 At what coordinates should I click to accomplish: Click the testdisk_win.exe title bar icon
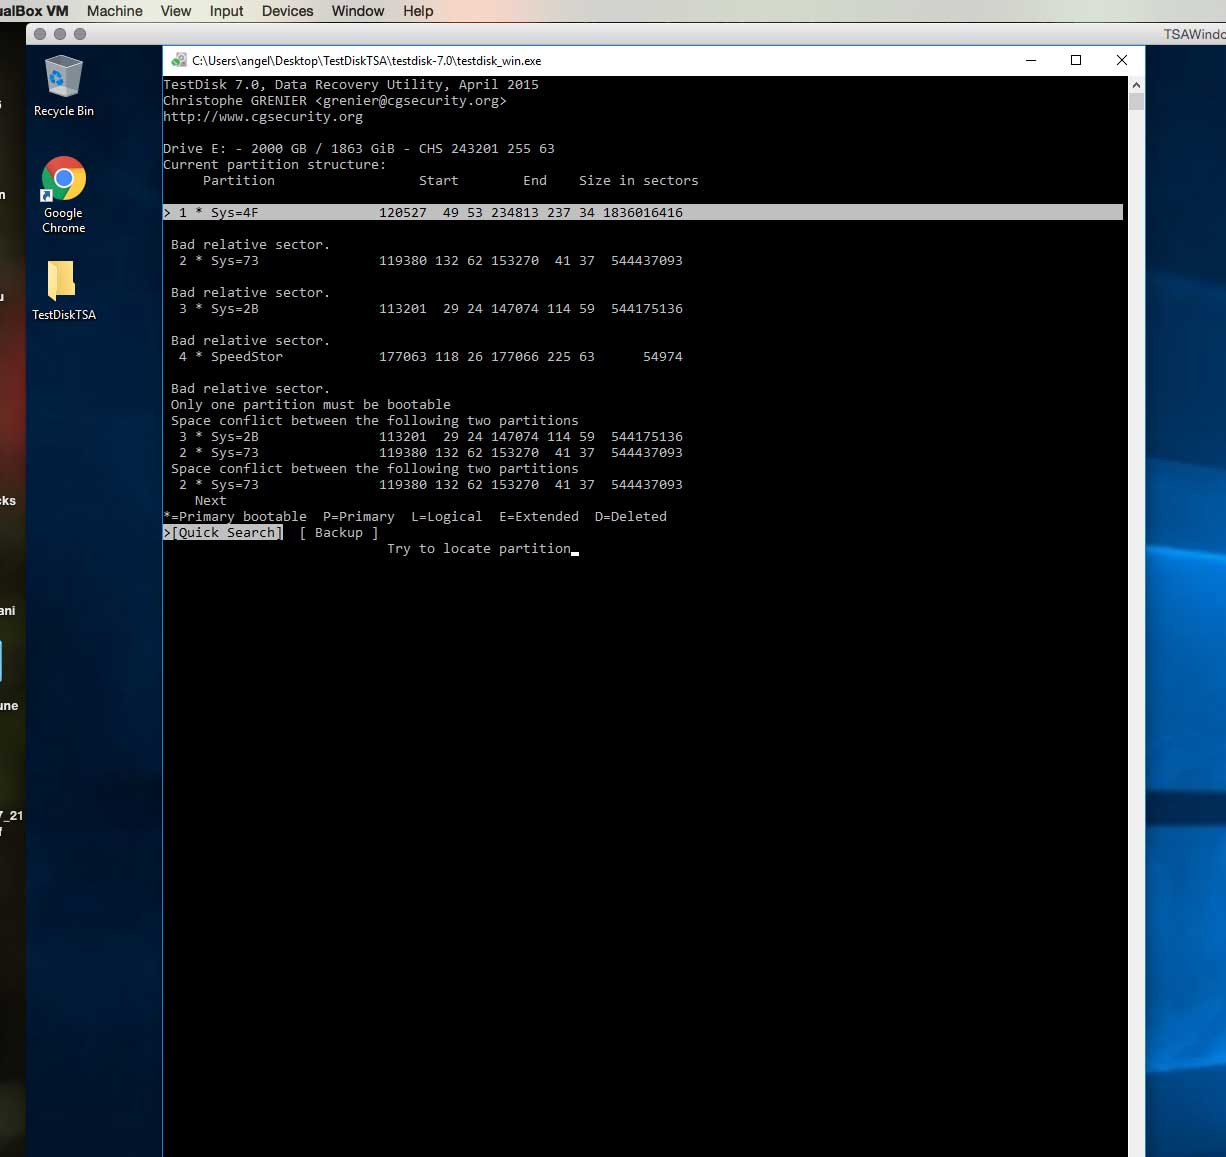[179, 60]
